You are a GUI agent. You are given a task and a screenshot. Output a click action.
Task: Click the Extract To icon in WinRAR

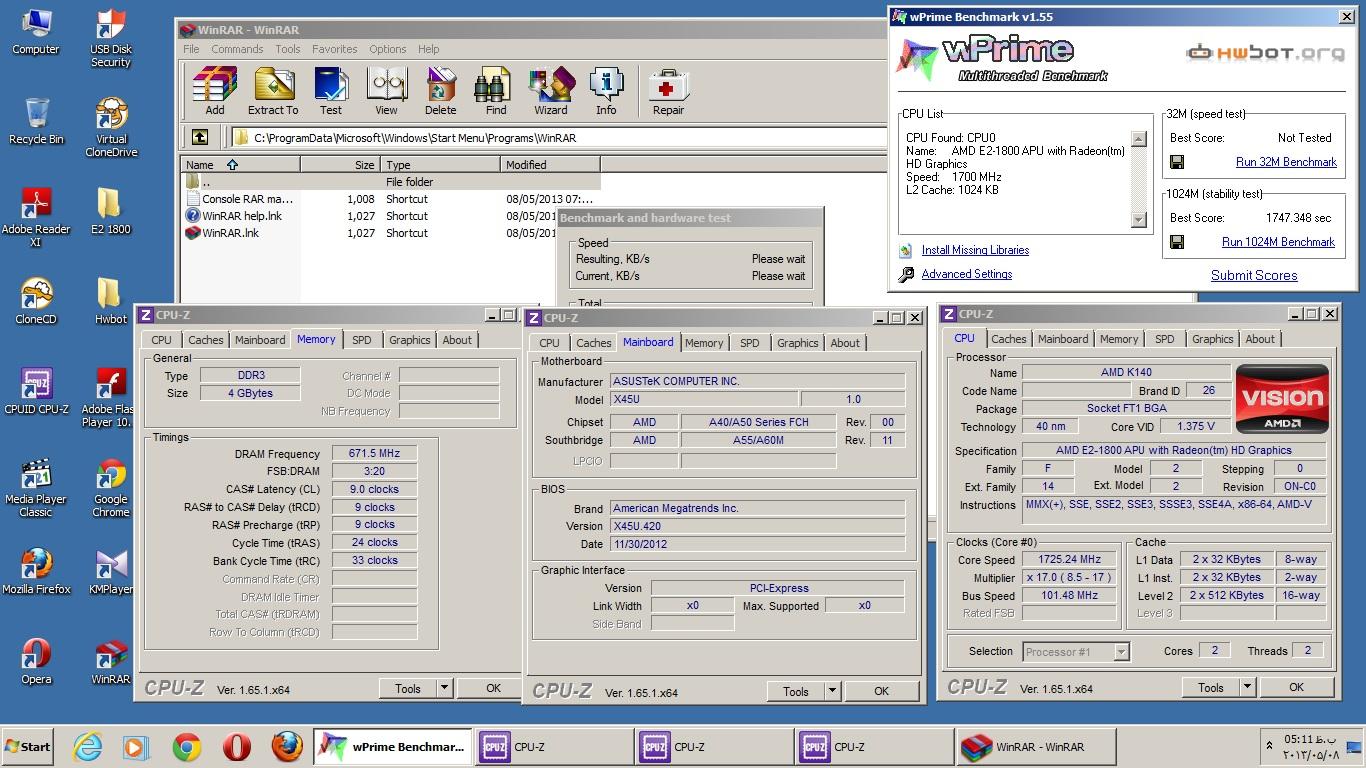coord(273,92)
